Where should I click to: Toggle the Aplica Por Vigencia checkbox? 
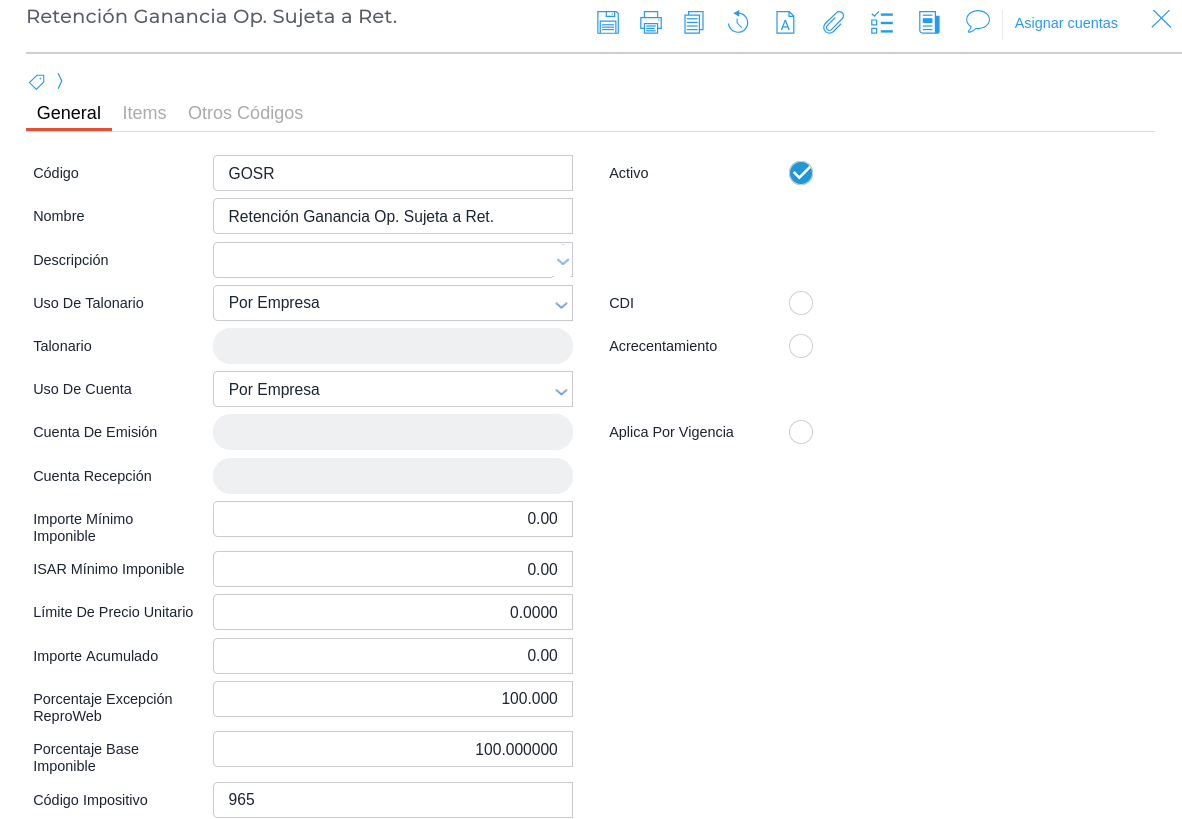(x=801, y=432)
